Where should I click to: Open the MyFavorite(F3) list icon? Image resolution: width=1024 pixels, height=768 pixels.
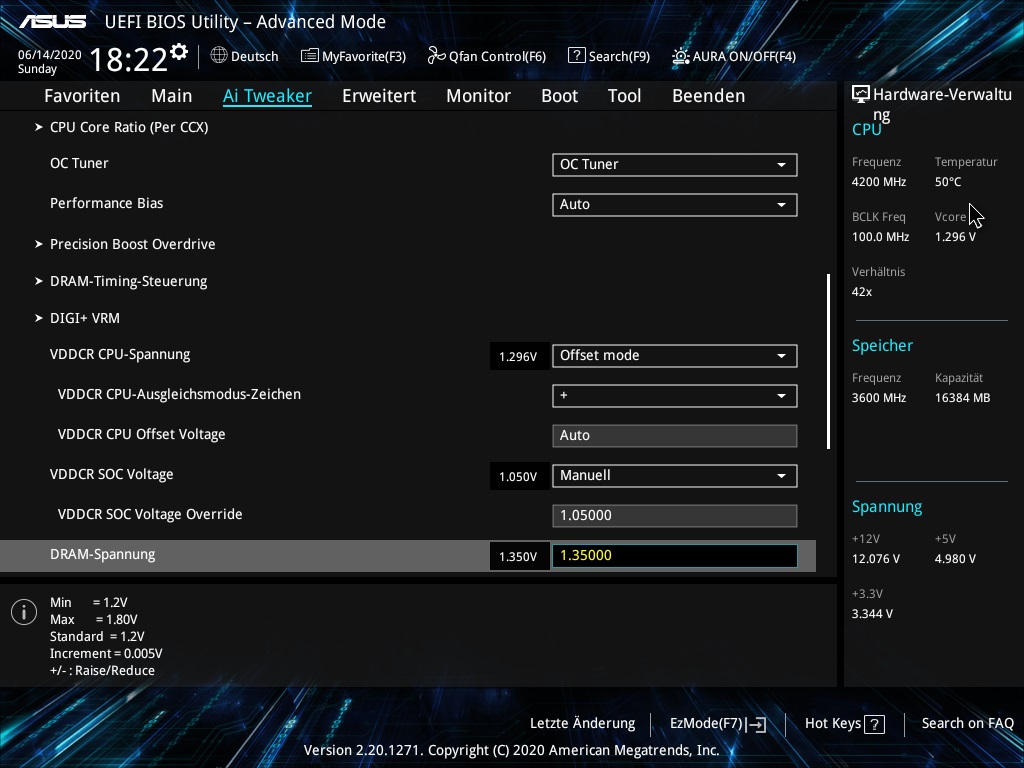(x=309, y=56)
